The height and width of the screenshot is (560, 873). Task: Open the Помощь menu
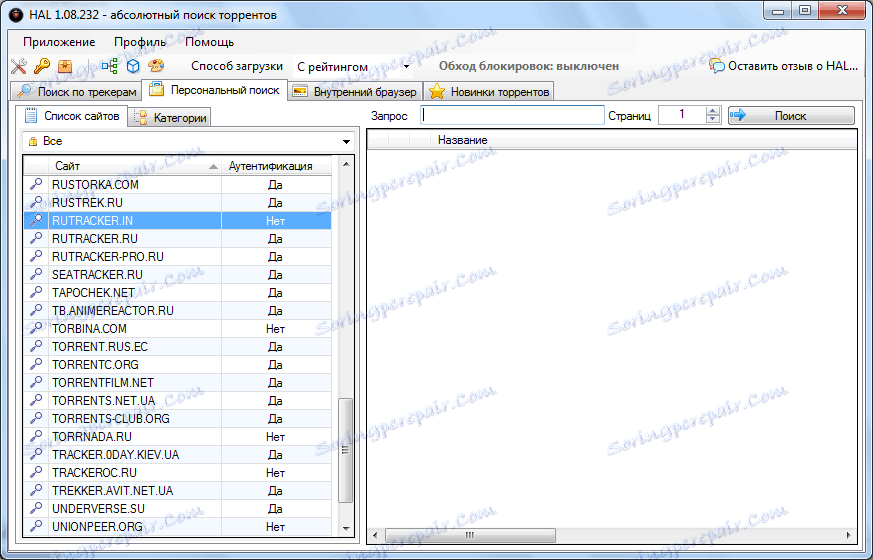coord(209,42)
